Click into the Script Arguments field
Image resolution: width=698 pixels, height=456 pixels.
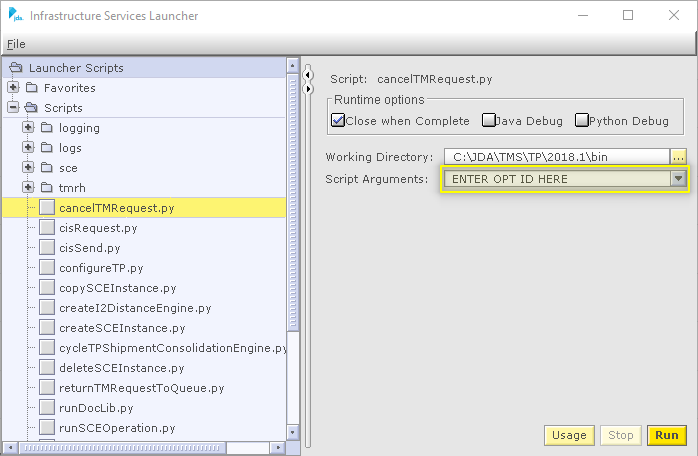click(557, 179)
